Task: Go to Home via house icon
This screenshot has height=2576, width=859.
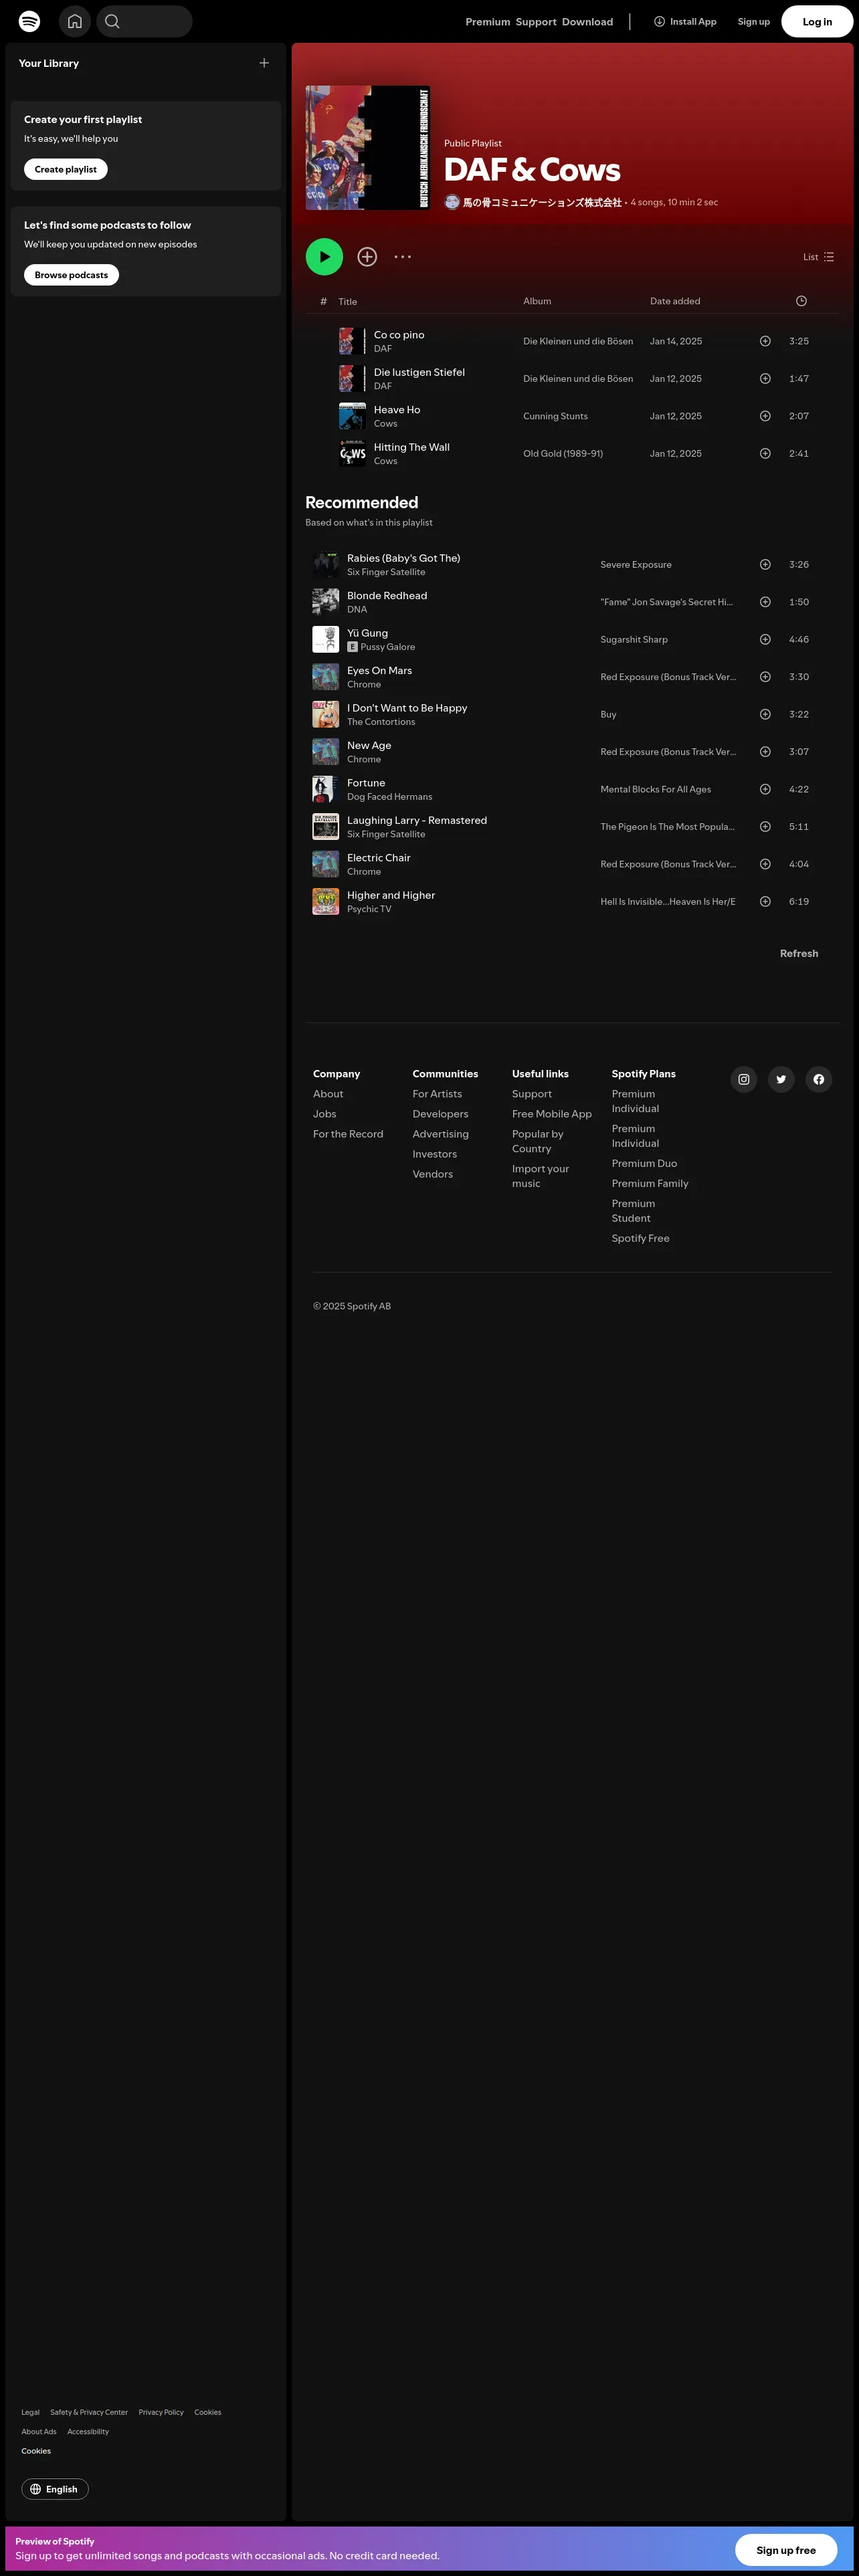Action: (75, 21)
